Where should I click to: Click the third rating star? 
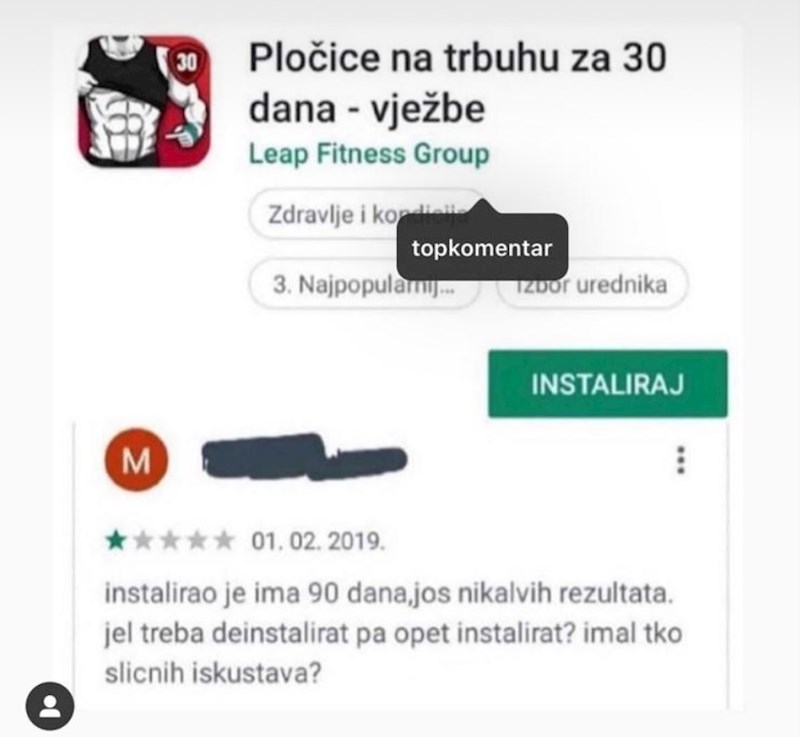coord(170,541)
